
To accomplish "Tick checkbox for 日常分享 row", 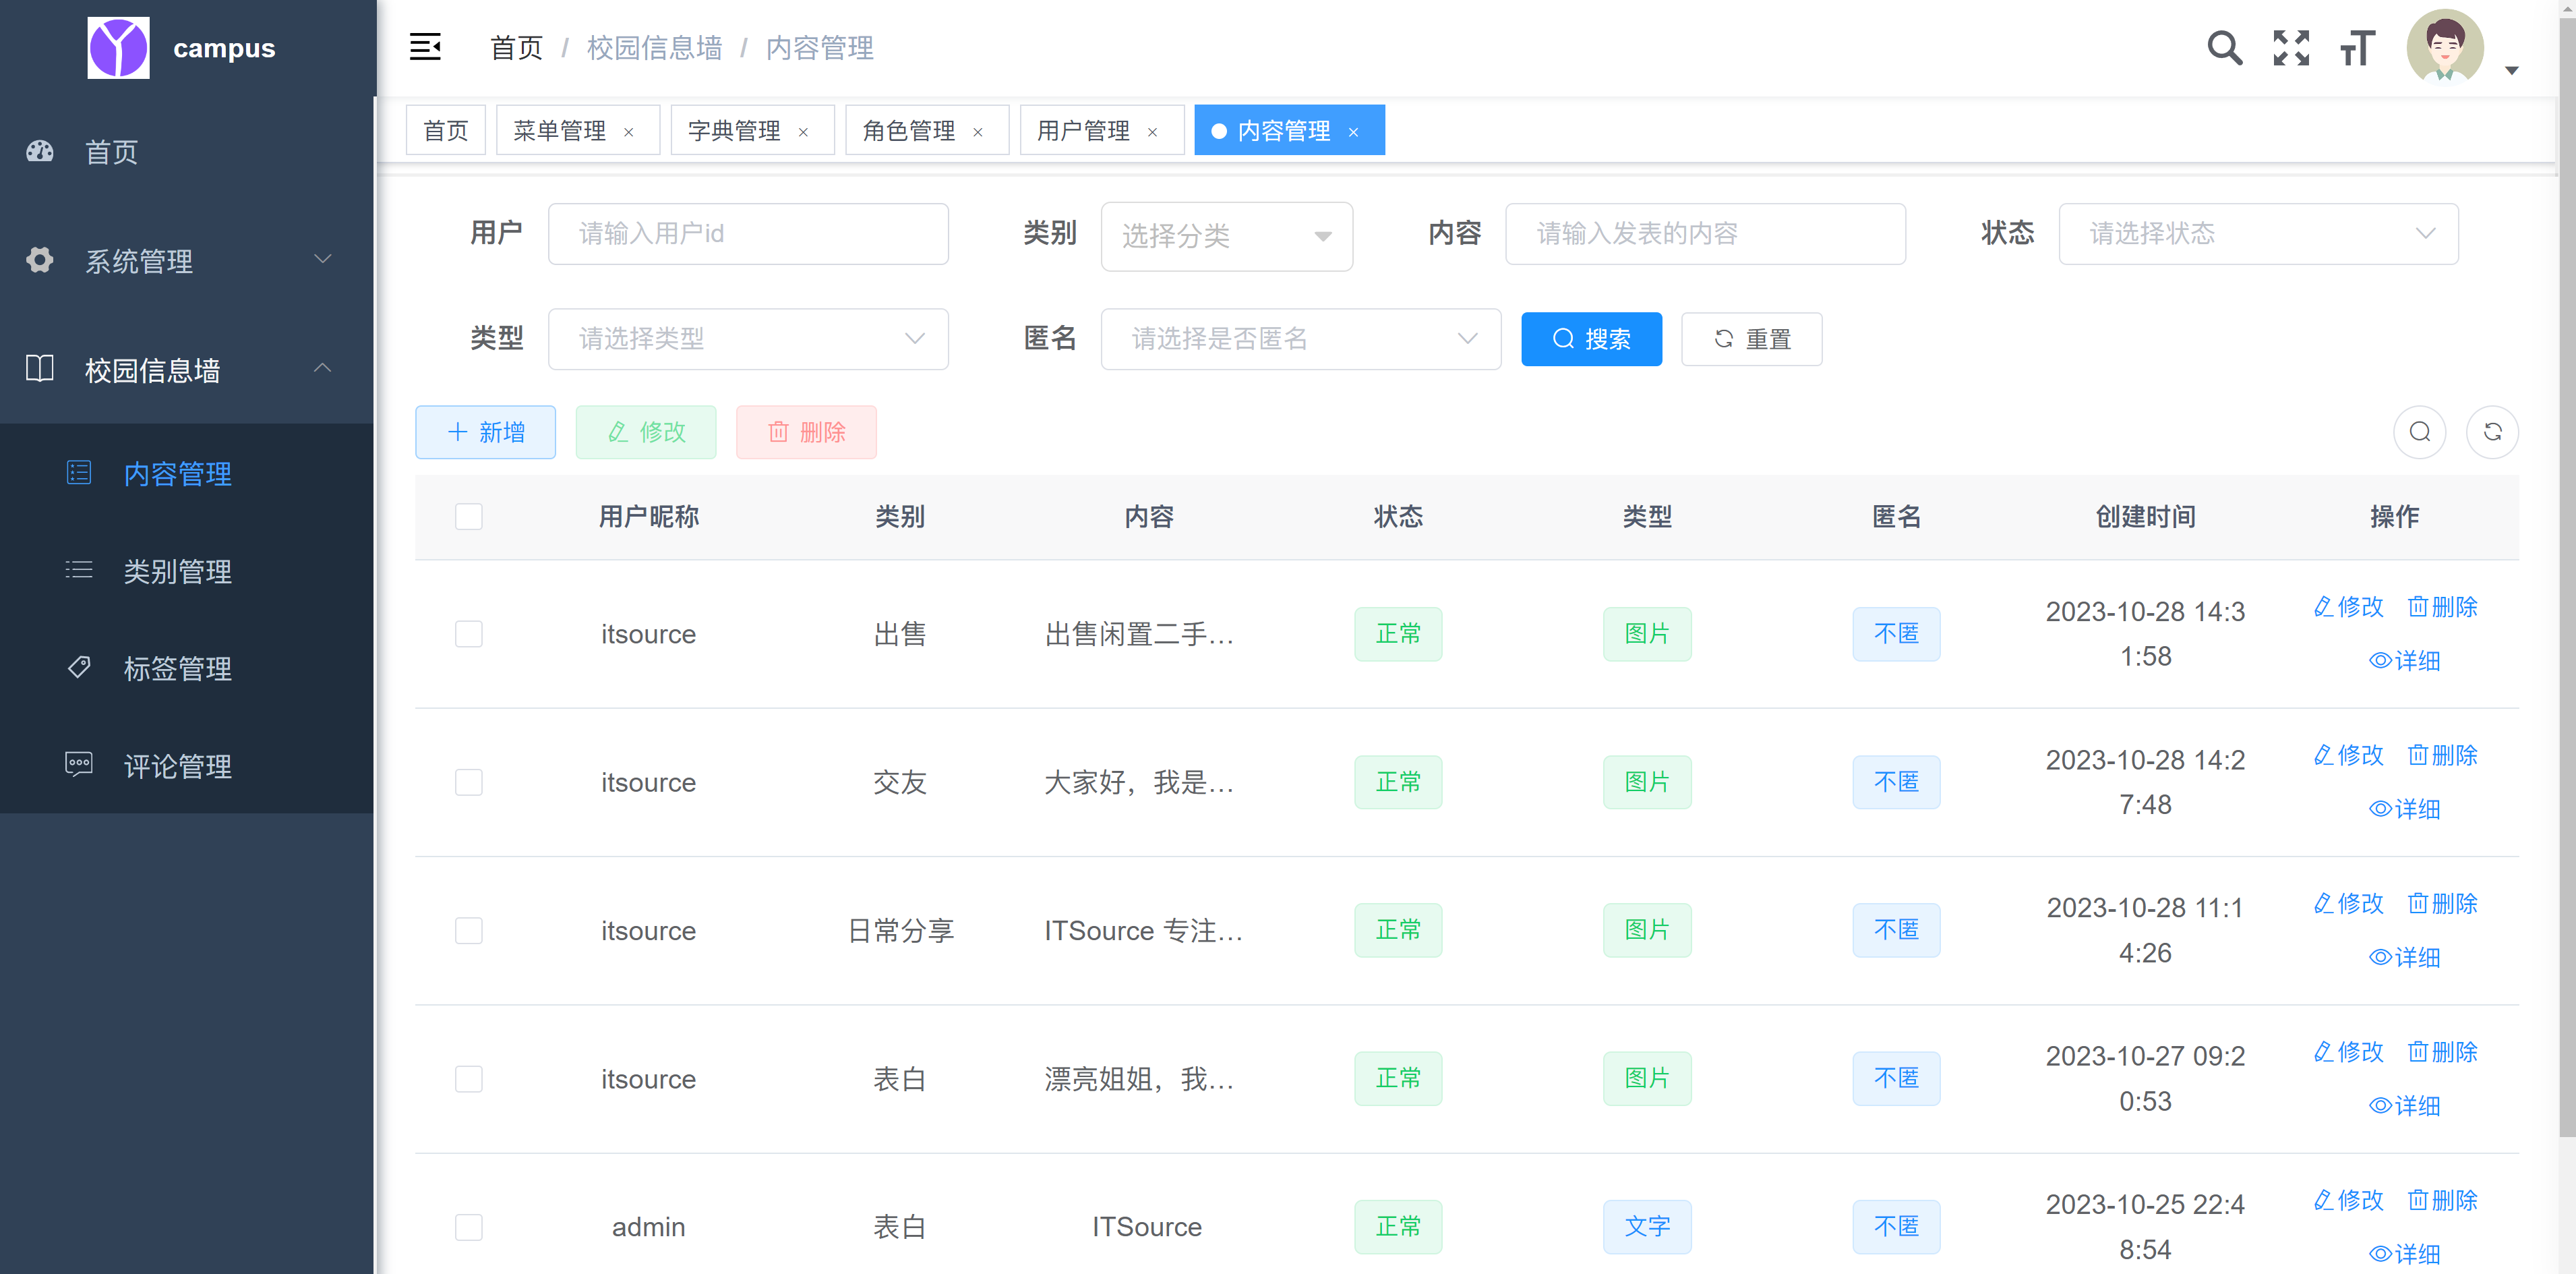I will click(x=468, y=931).
